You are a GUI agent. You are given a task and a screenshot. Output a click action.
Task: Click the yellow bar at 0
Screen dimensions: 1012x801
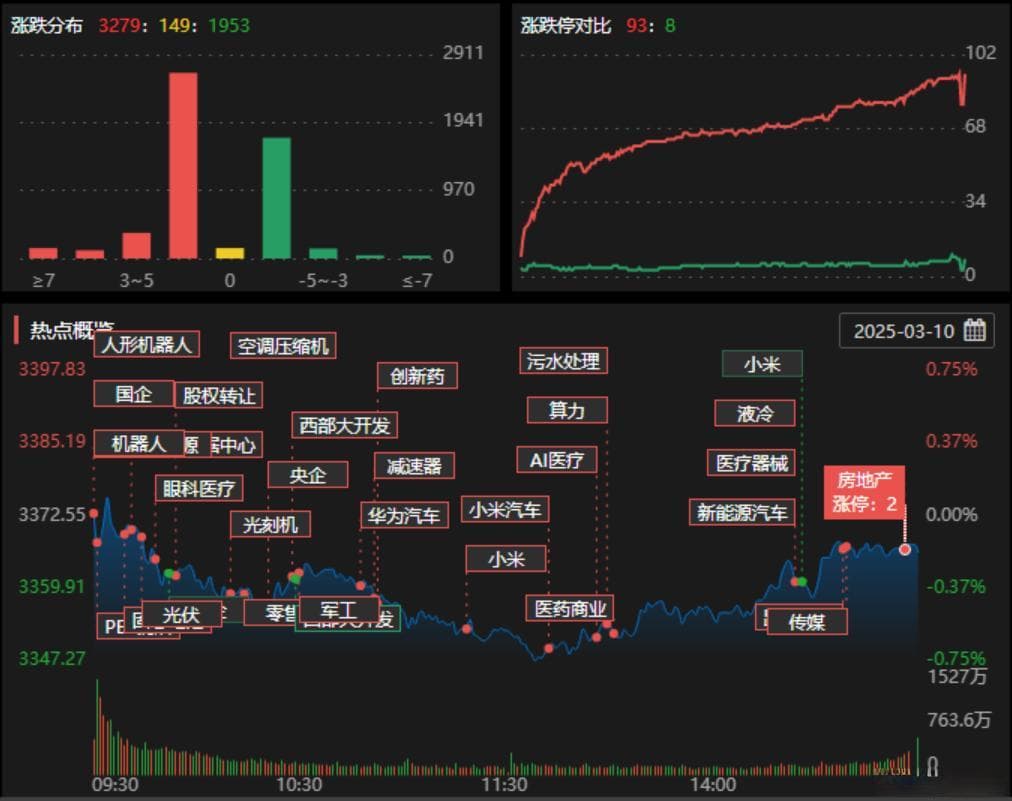(x=230, y=253)
